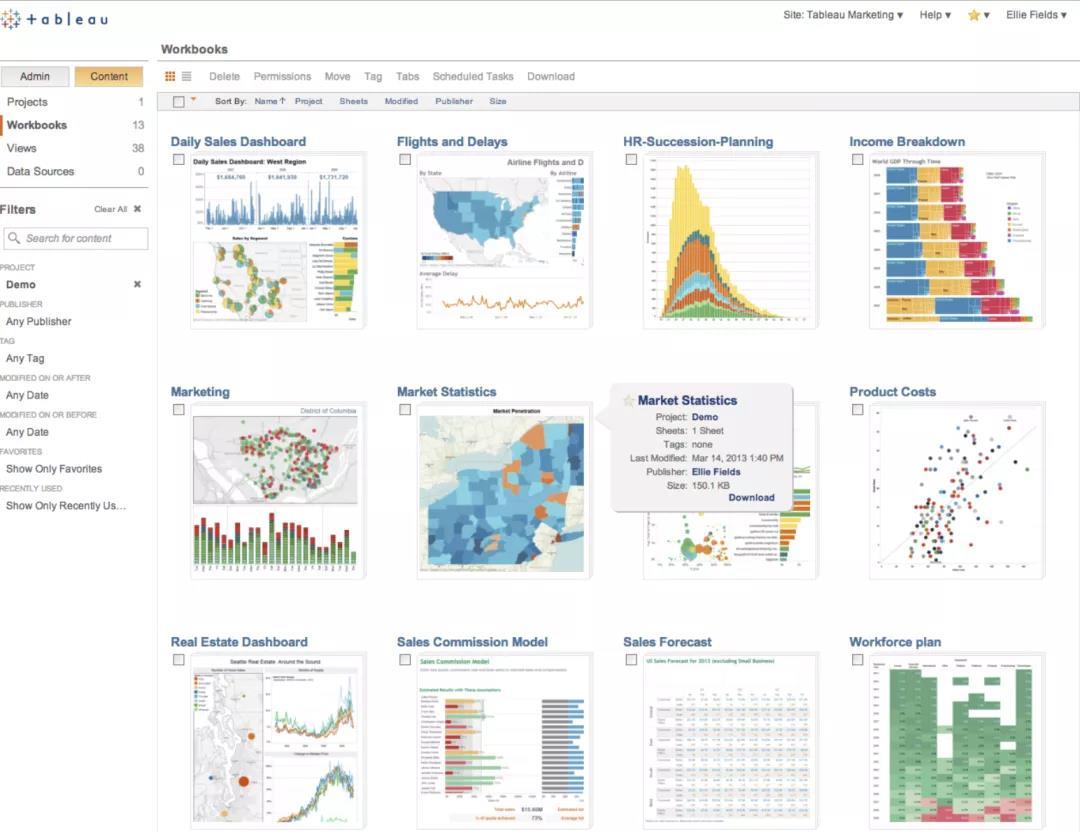1080x832 pixels.
Task: Switch to the Content tab
Action: click(x=109, y=76)
